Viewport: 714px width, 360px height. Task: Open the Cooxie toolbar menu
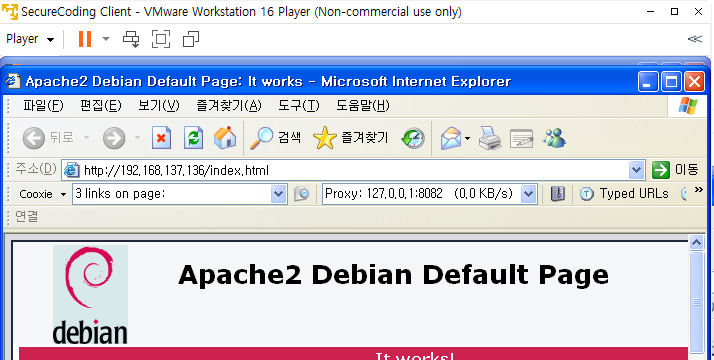[42, 194]
